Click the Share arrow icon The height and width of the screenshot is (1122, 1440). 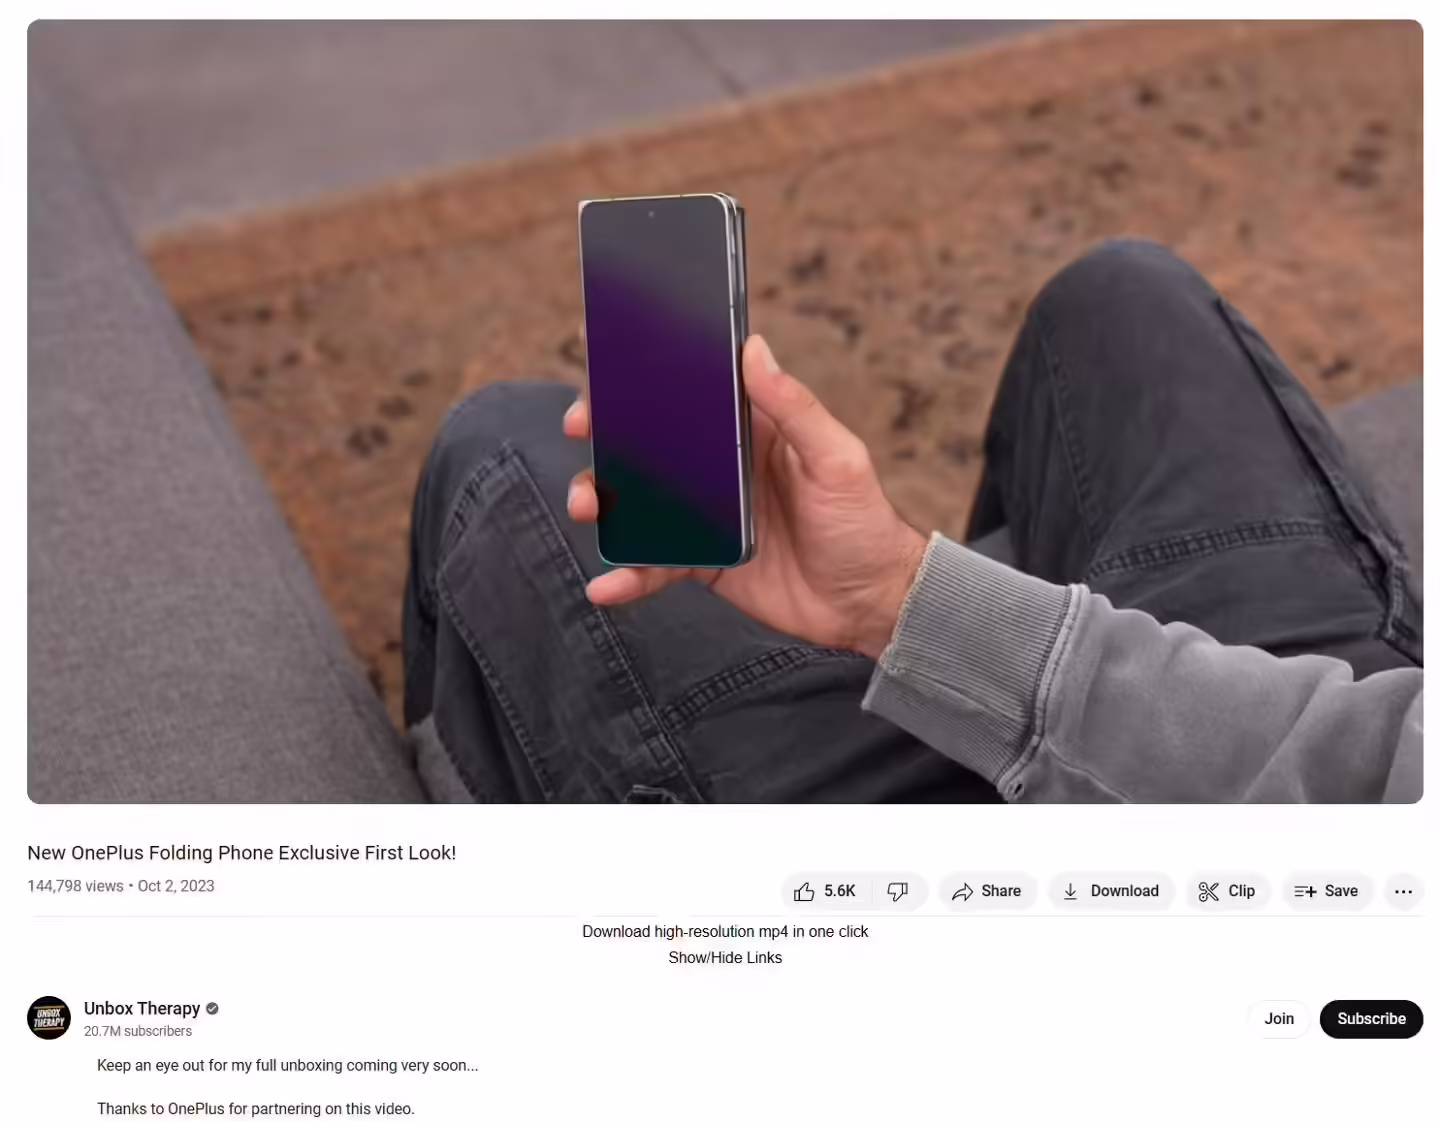pyautogui.click(x=962, y=891)
